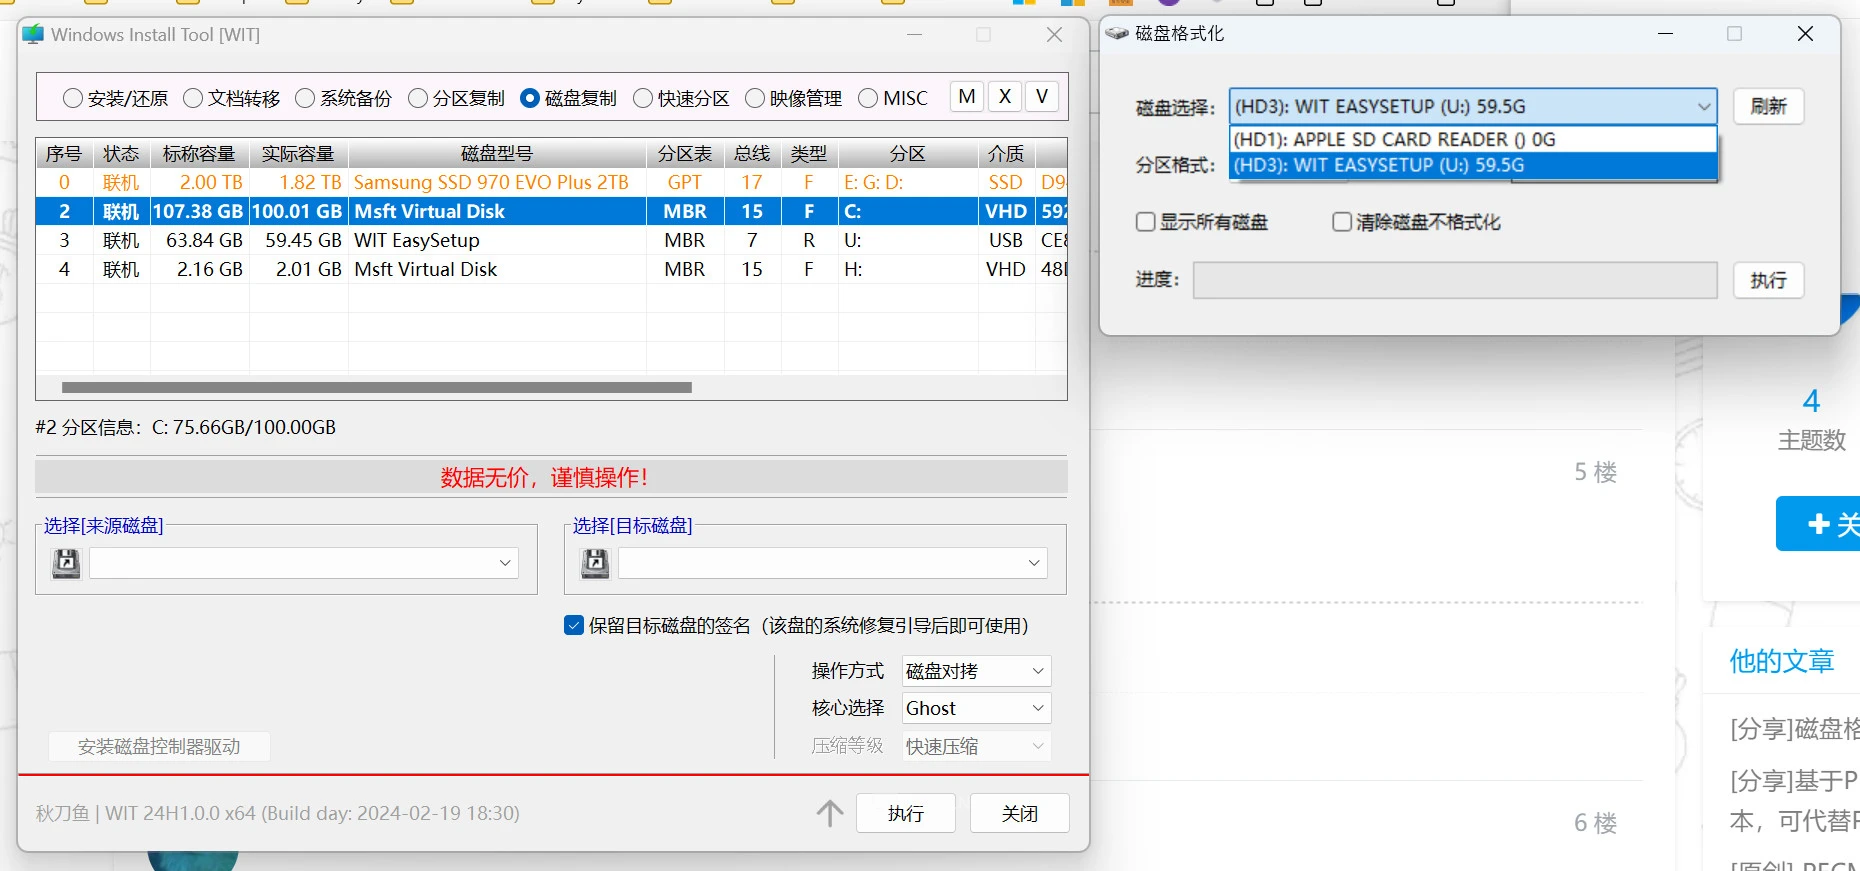Click the #2 分区信息 status text
Screen dimensions: 1860x871
click(186, 427)
